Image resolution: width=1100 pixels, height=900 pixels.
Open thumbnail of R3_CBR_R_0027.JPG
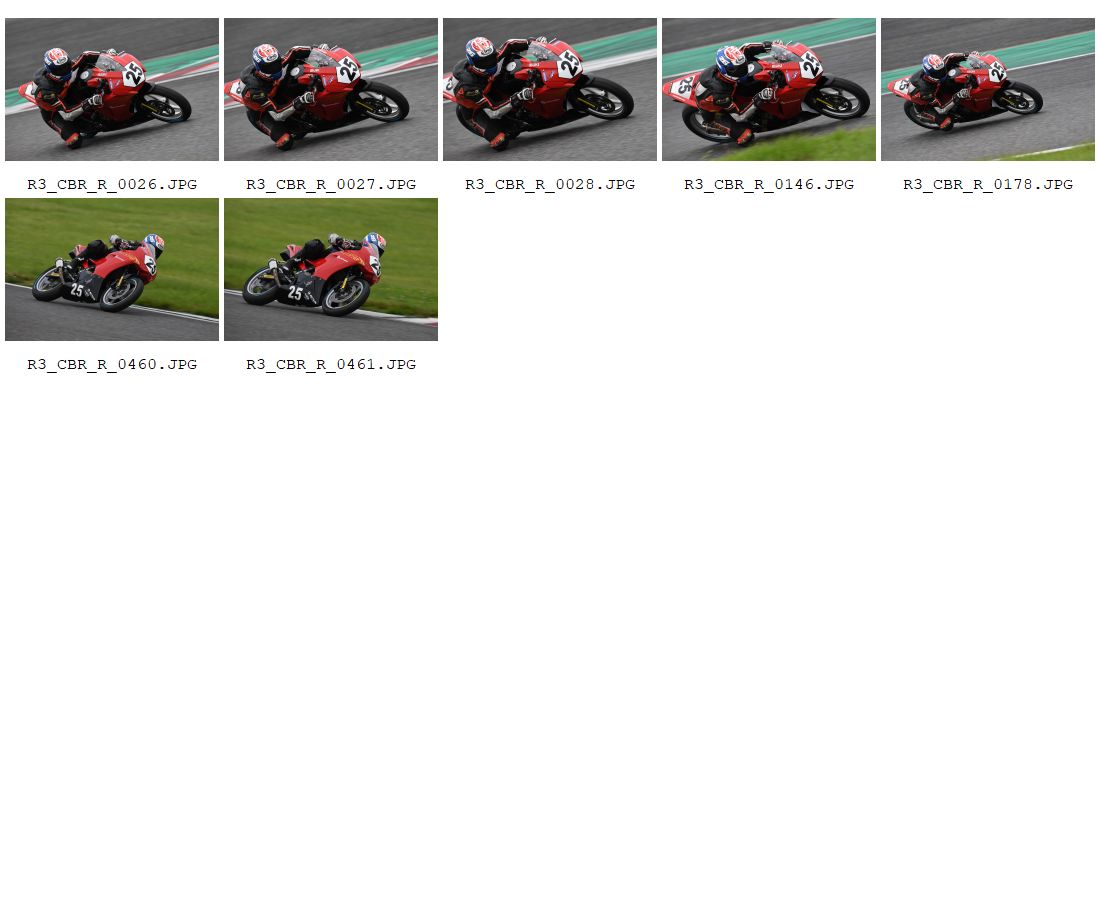(x=330, y=90)
